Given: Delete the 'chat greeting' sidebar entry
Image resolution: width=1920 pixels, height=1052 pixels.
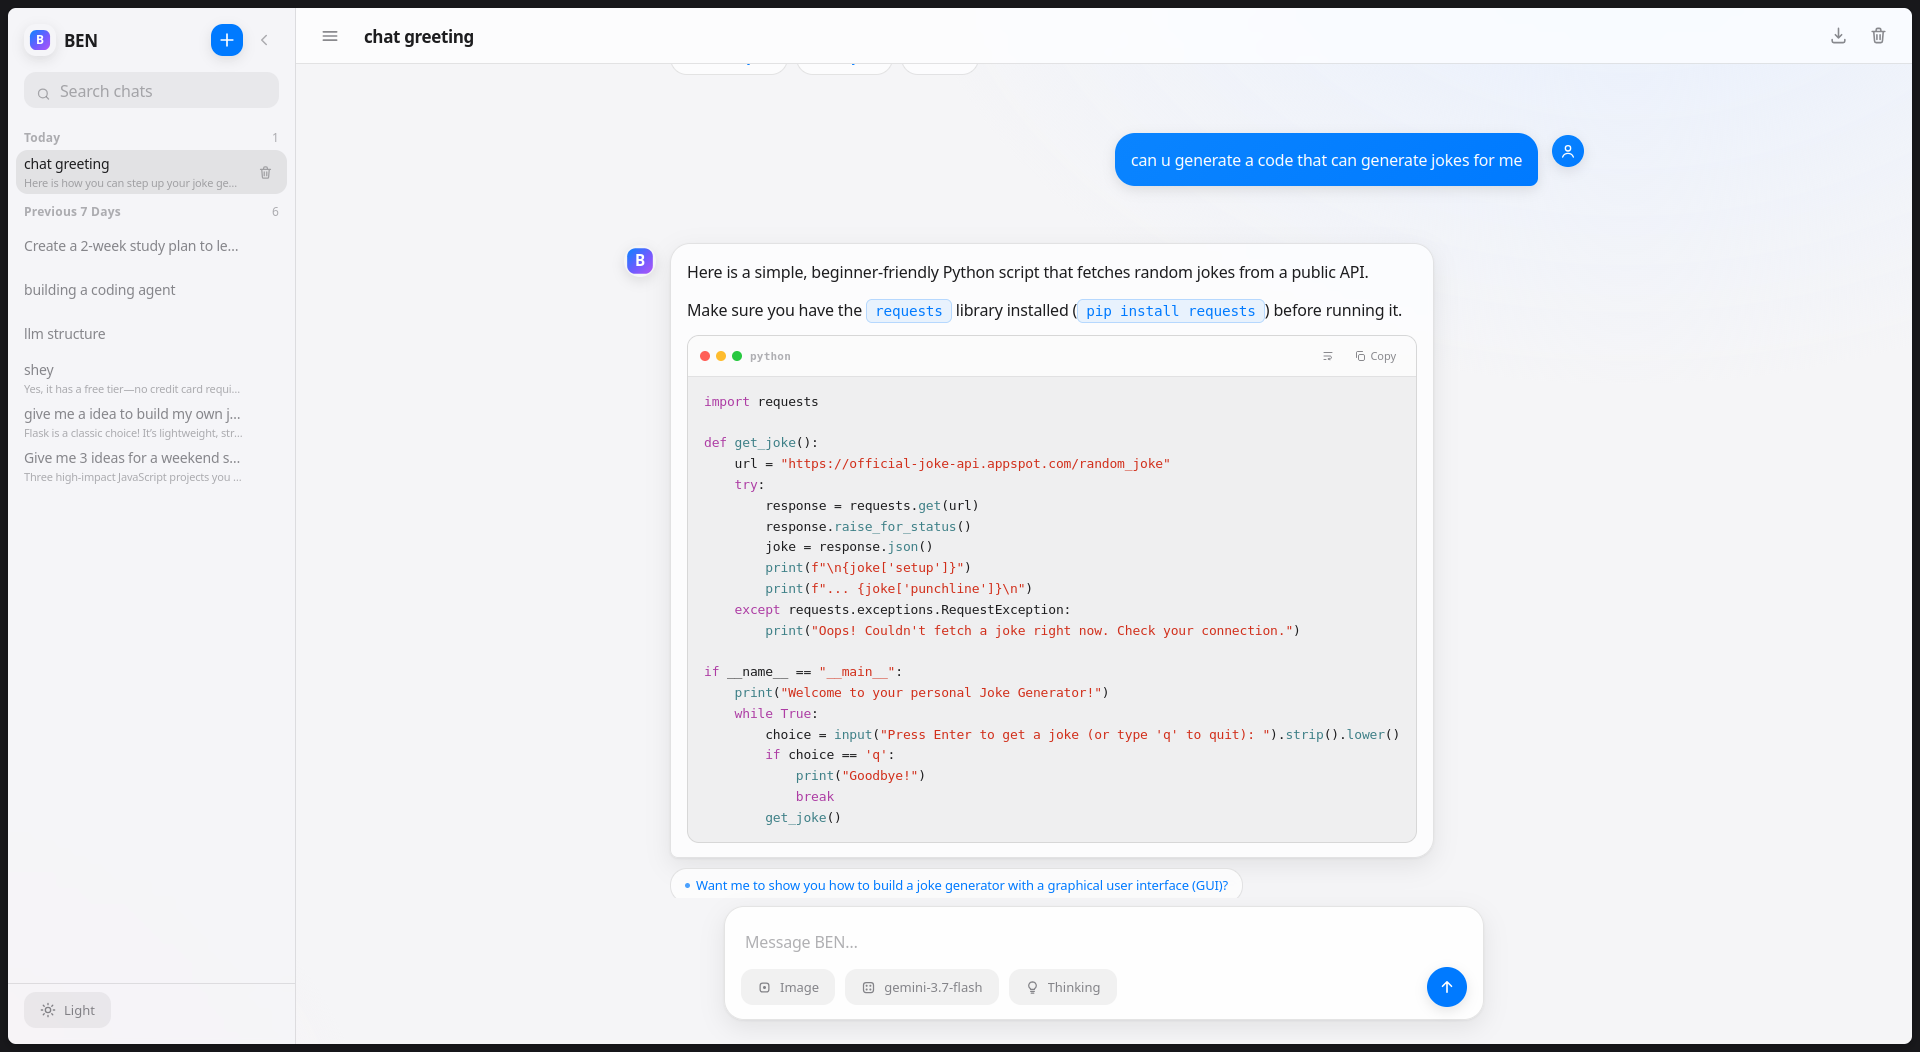Looking at the screenshot, I should pyautogui.click(x=265, y=173).
